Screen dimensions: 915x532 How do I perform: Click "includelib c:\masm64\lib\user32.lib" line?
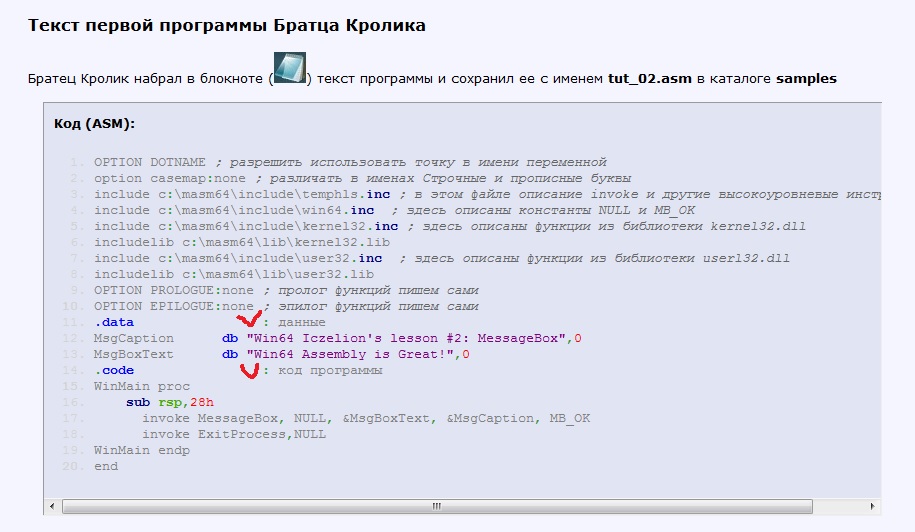[x=234, y=274]
